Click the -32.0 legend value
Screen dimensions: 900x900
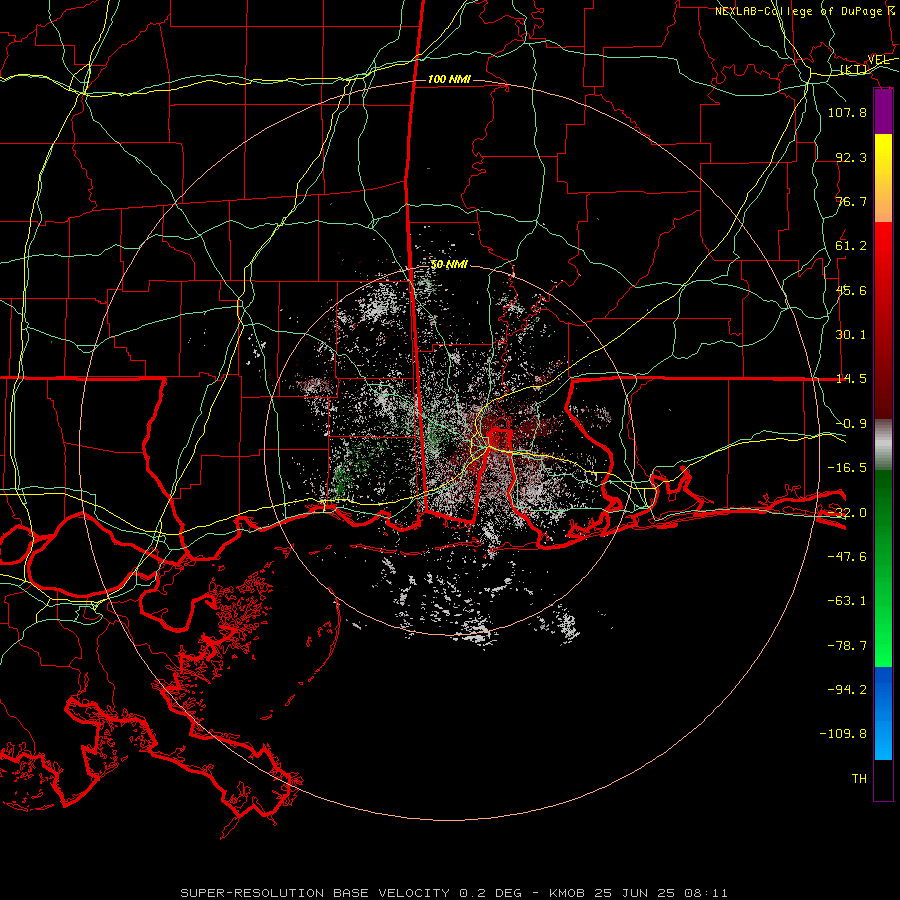tap(847, 513)
